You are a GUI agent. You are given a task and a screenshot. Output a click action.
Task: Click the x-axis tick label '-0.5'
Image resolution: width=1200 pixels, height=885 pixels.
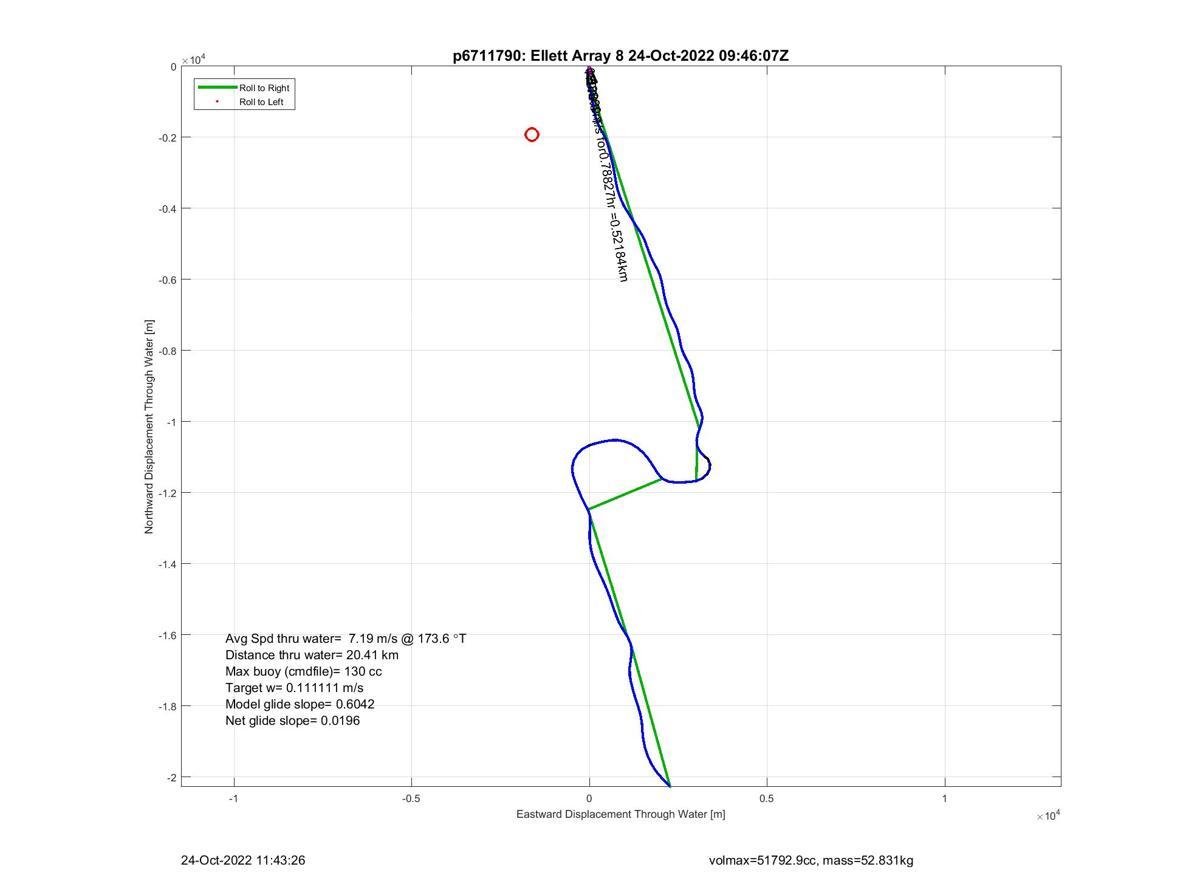[x=411, y=799]
